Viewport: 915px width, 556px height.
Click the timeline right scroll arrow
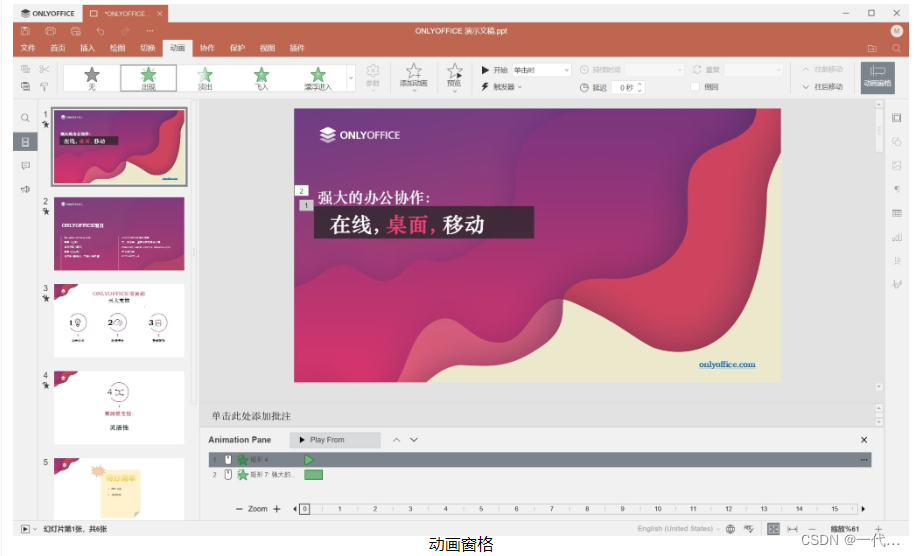863,509
